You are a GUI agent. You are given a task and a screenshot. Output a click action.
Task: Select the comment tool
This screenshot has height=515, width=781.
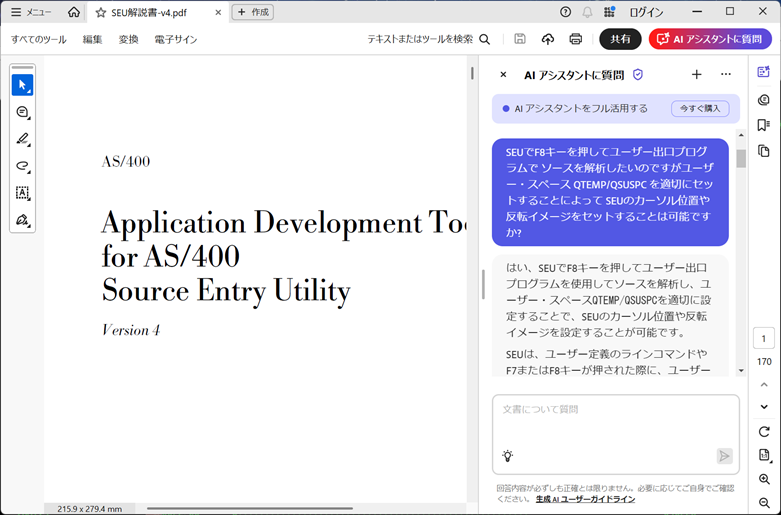click(x=22, y=113)
